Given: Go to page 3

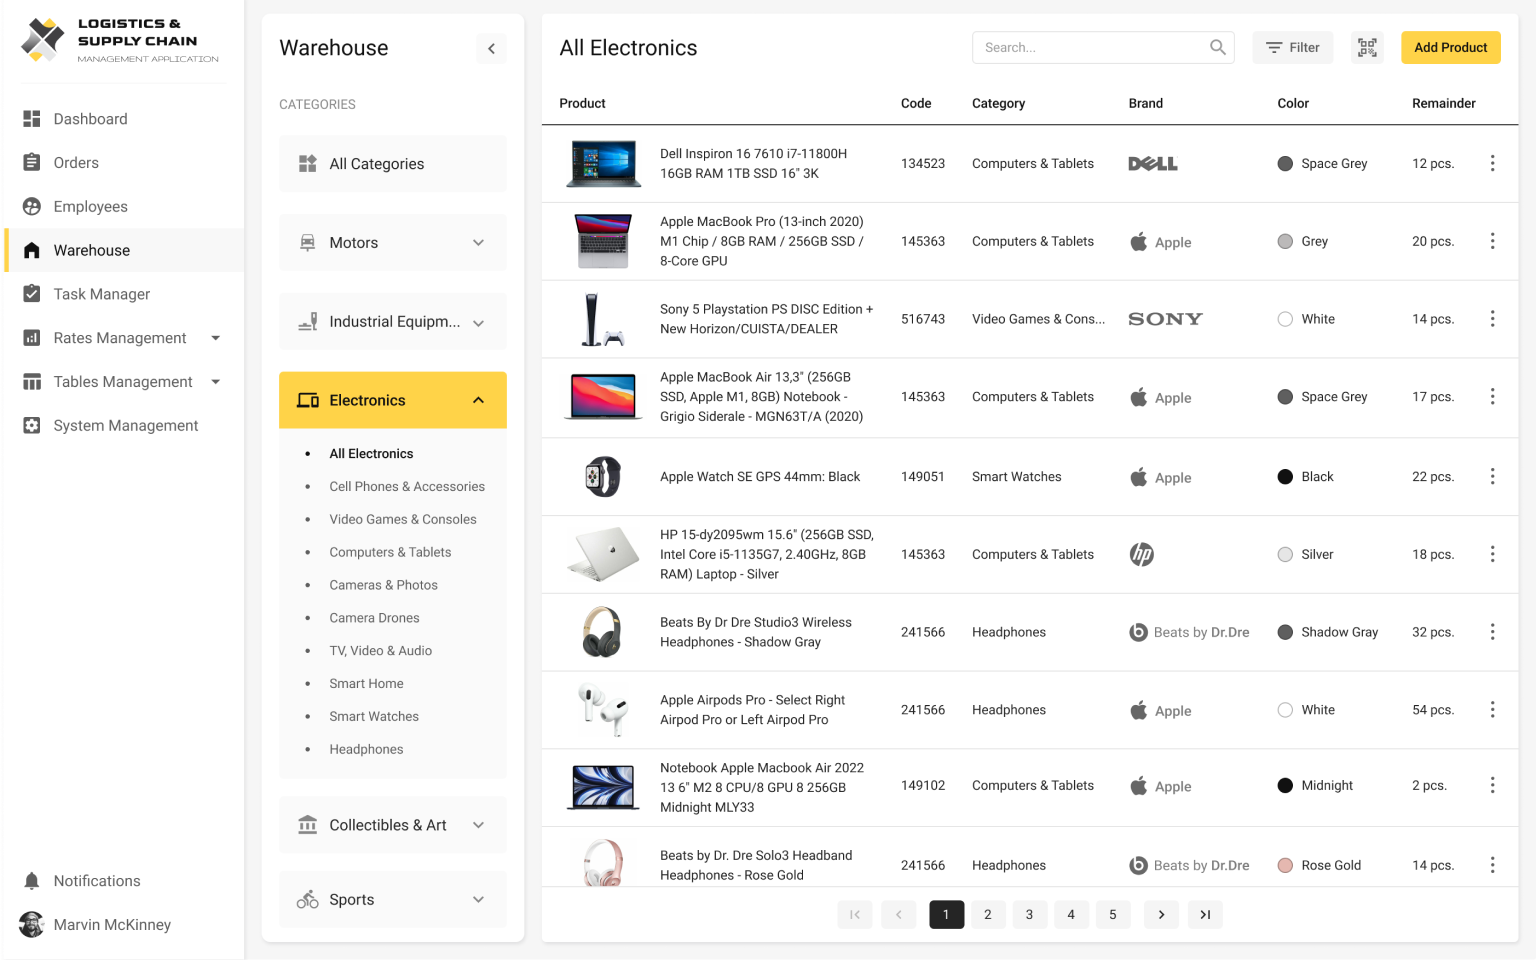Looking at the screenshot, I should click(x=1029, y=915).
